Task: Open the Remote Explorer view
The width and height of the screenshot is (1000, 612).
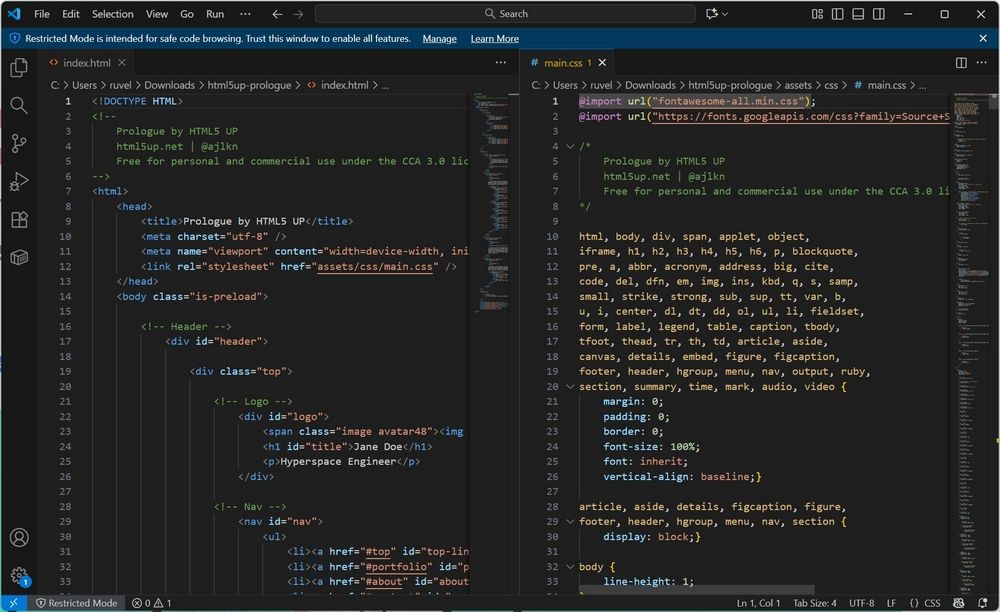Action: pos(18,257)
